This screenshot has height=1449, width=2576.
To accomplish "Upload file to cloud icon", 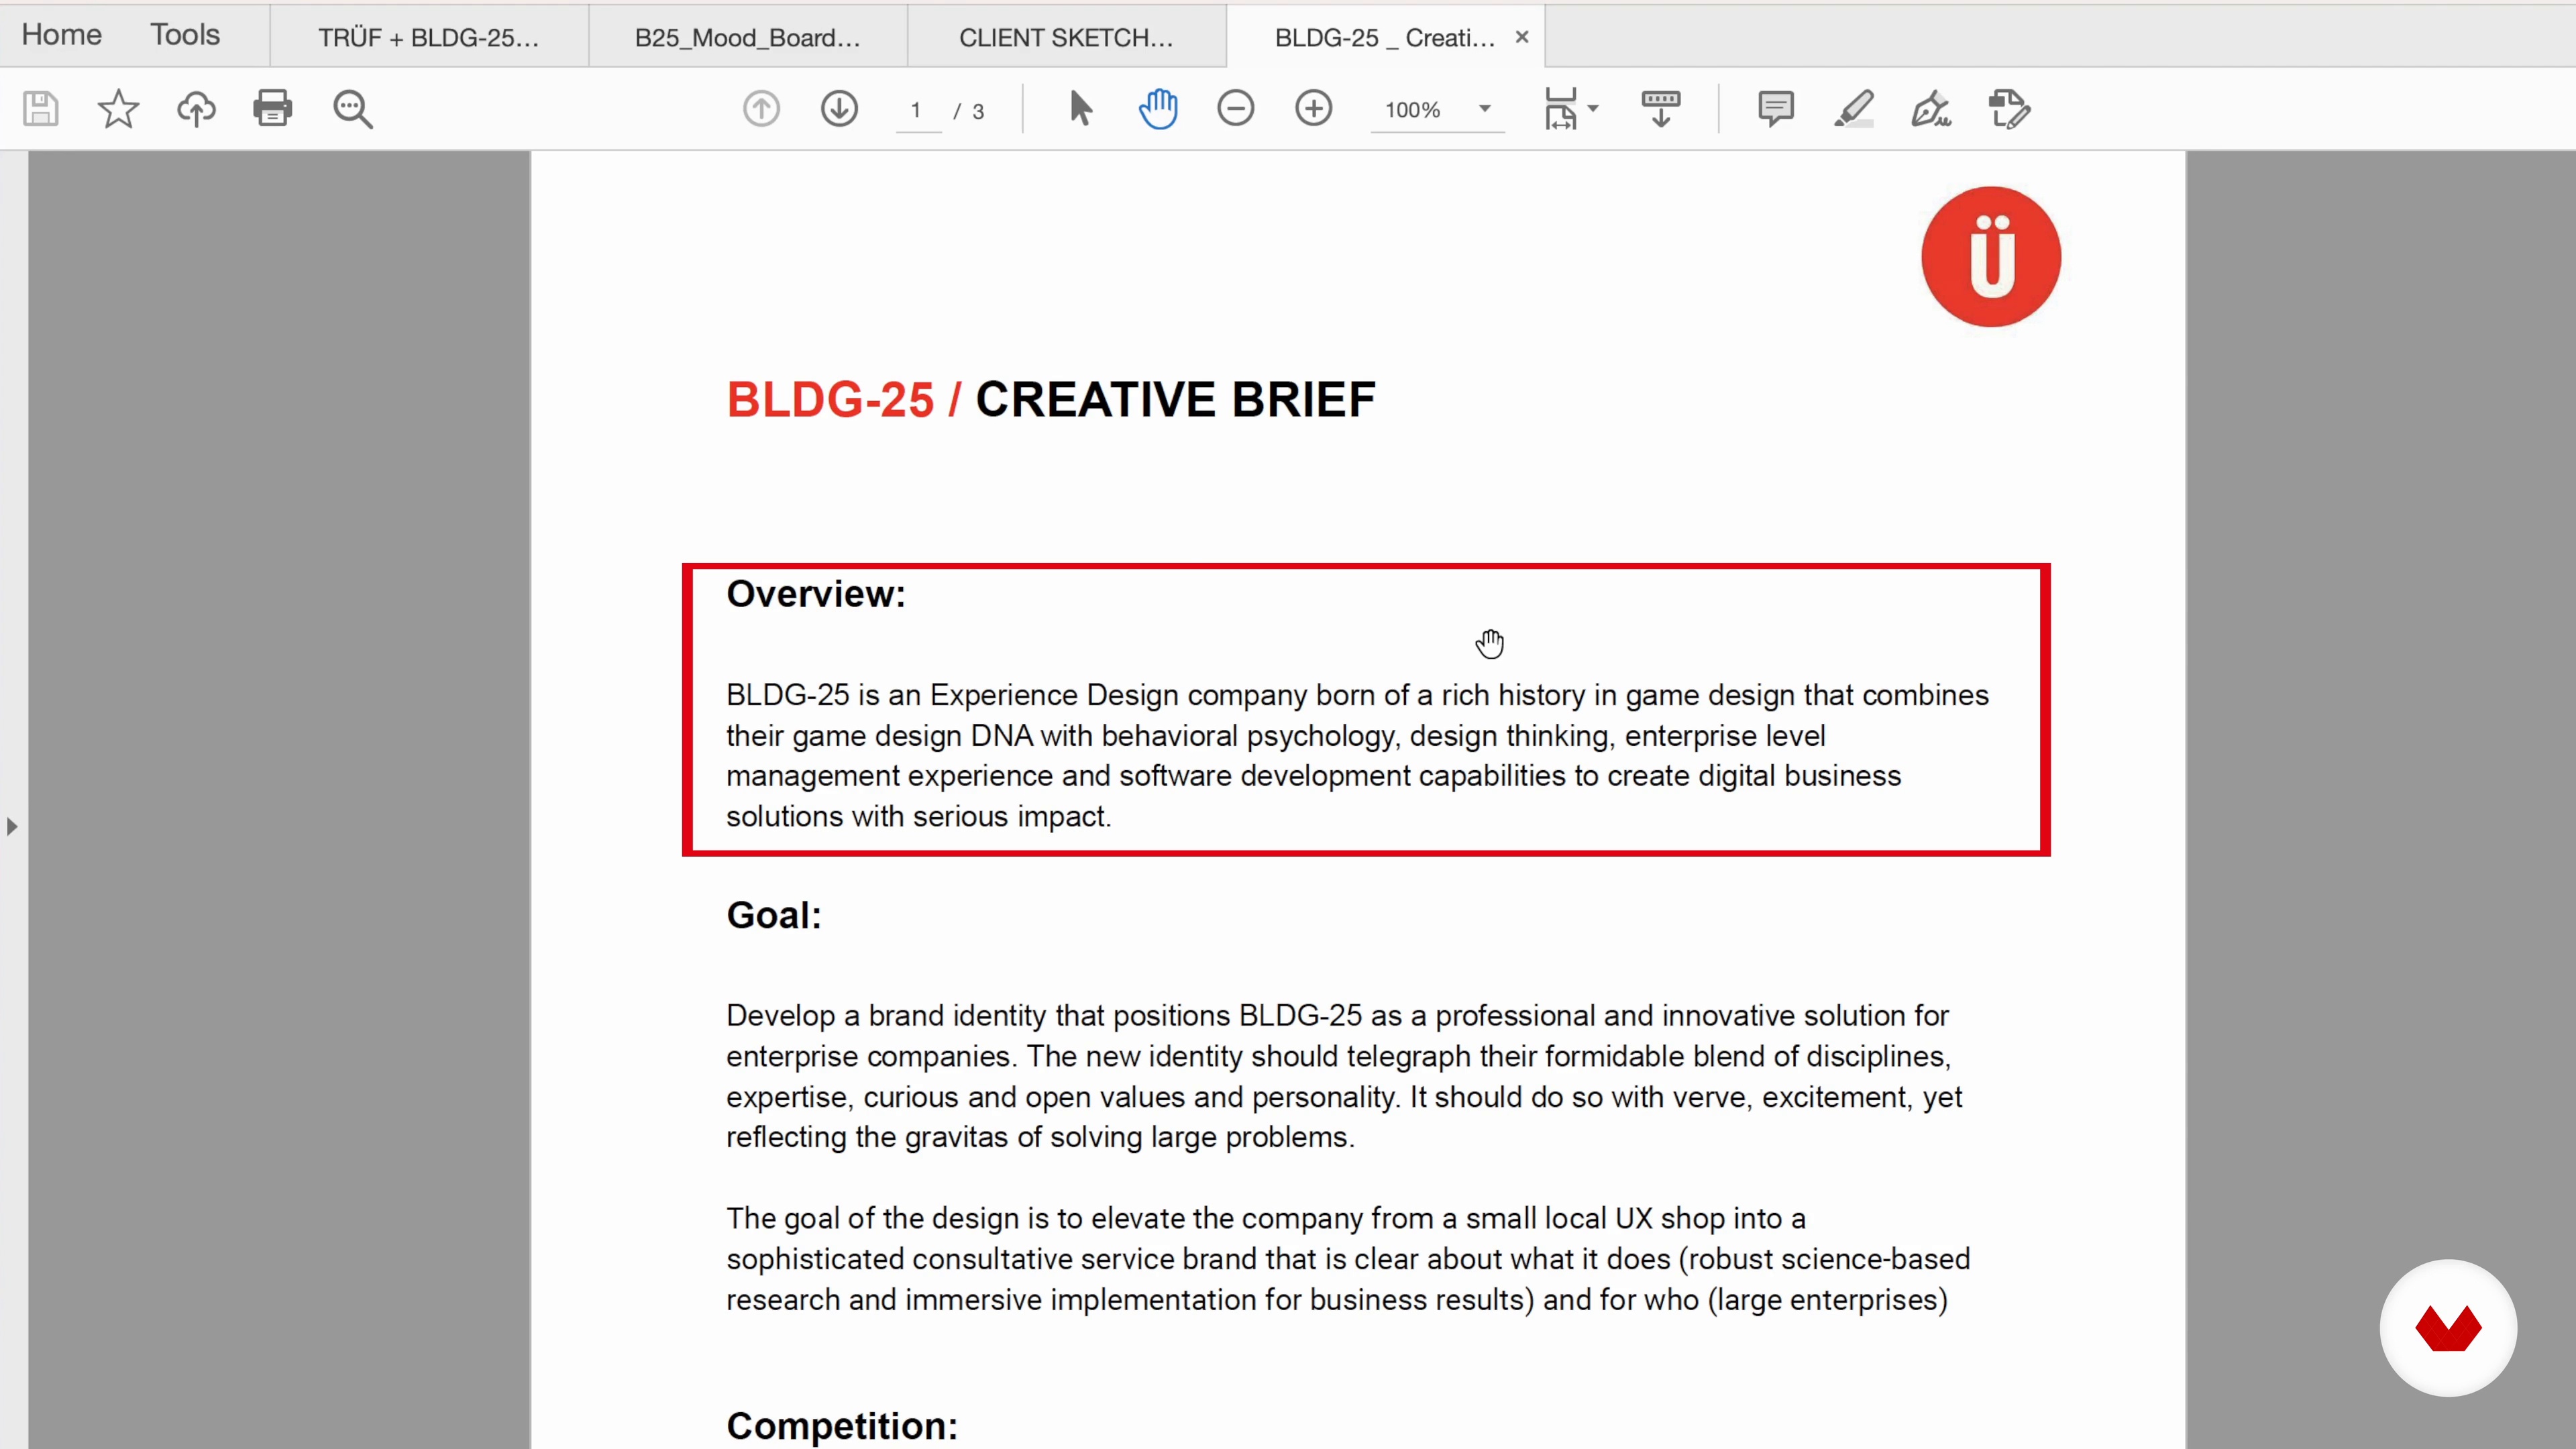I will 196,108.
